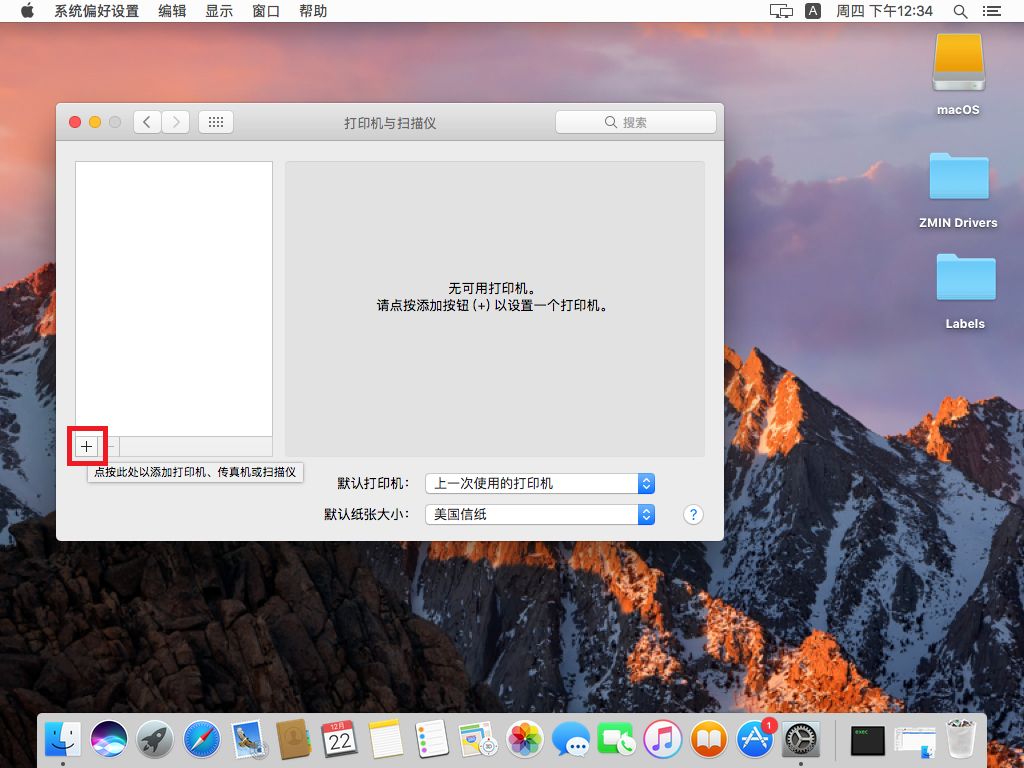
Task: Open the 窗口 menu
Action: coord(266,11)
